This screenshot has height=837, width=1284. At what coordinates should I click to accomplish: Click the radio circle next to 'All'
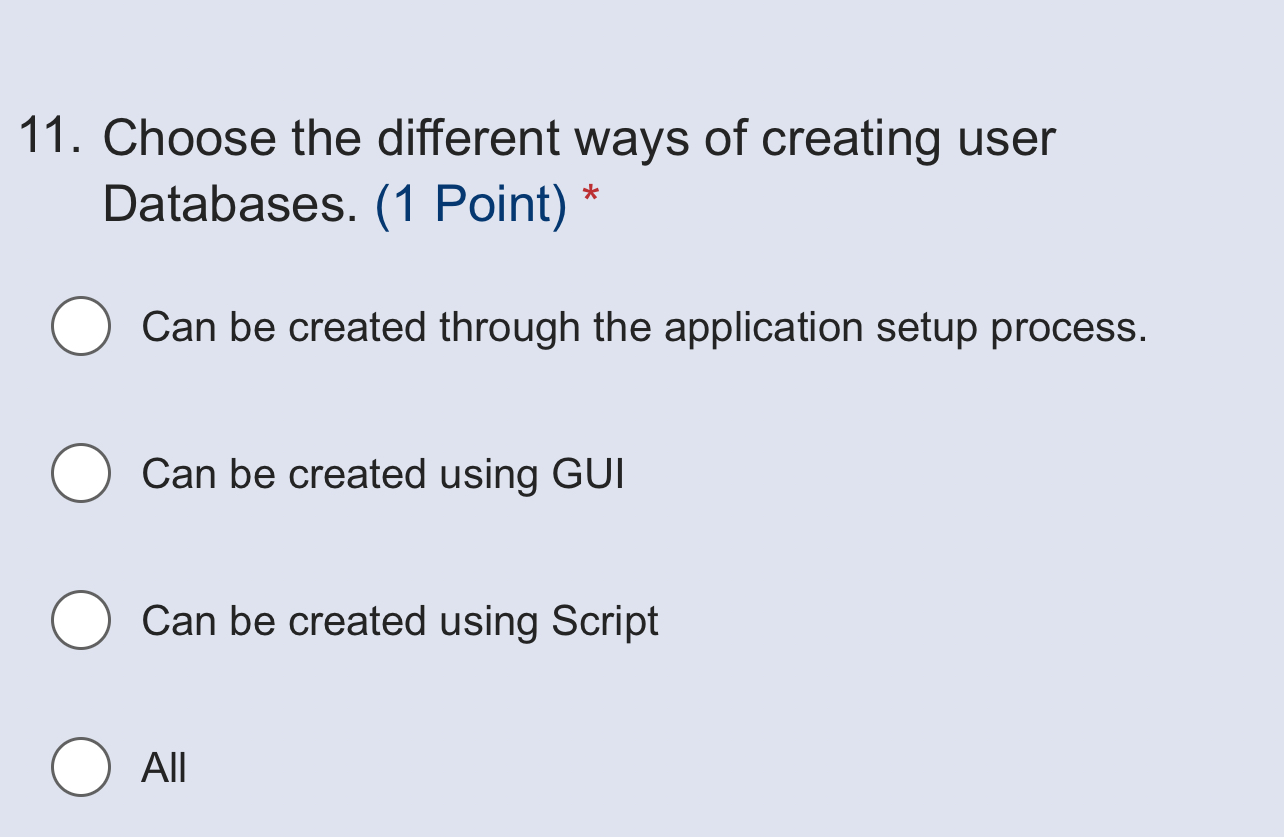tap(81, 768)
